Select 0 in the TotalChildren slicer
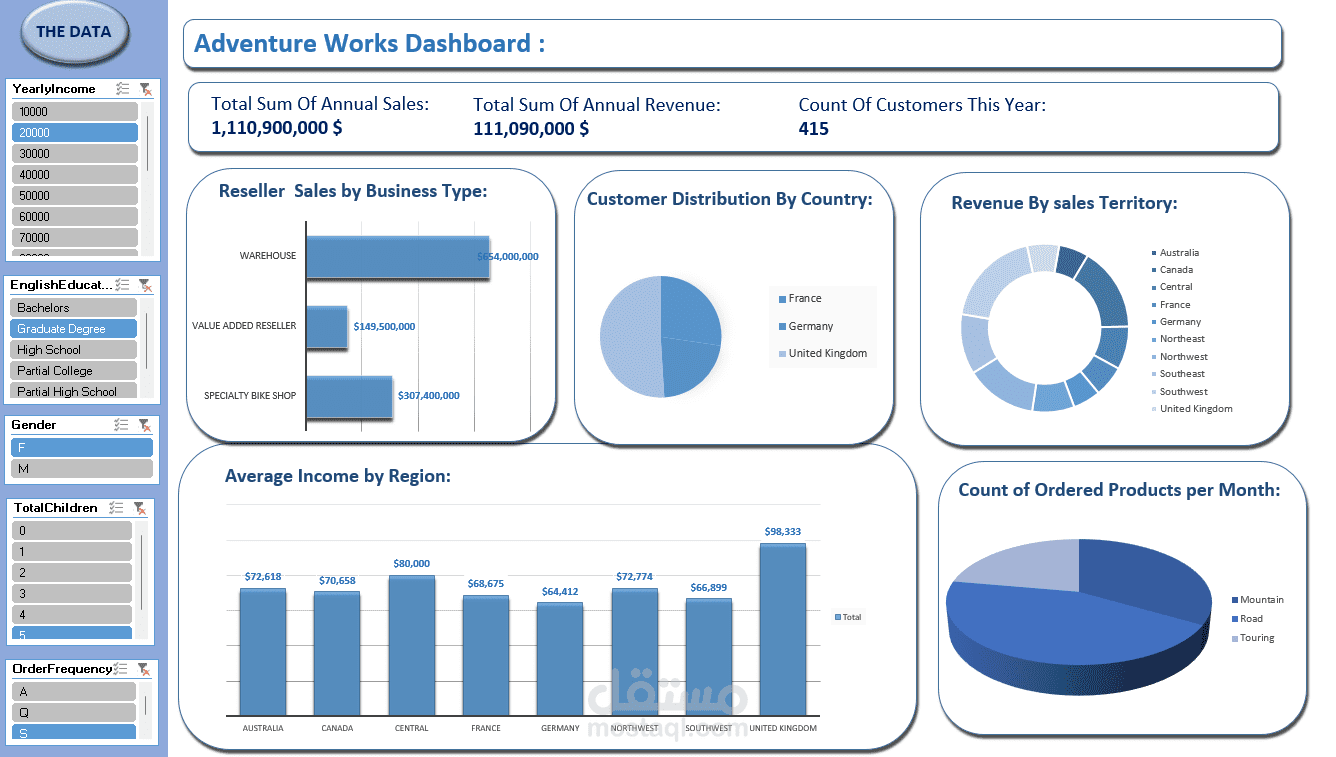 pyautogui.click(x=72, y=530)
